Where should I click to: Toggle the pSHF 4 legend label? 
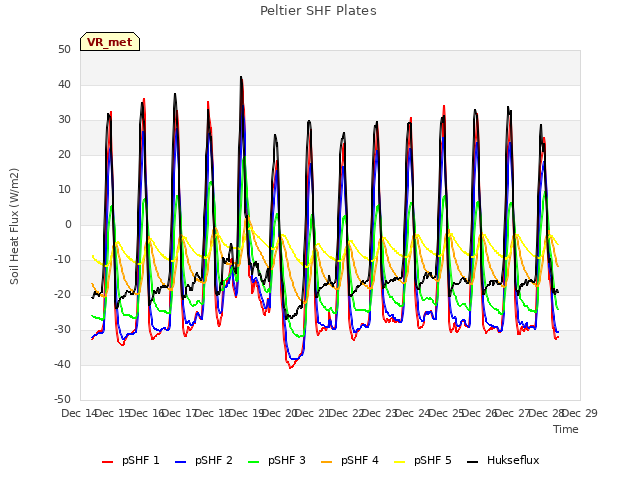[360, 460]
